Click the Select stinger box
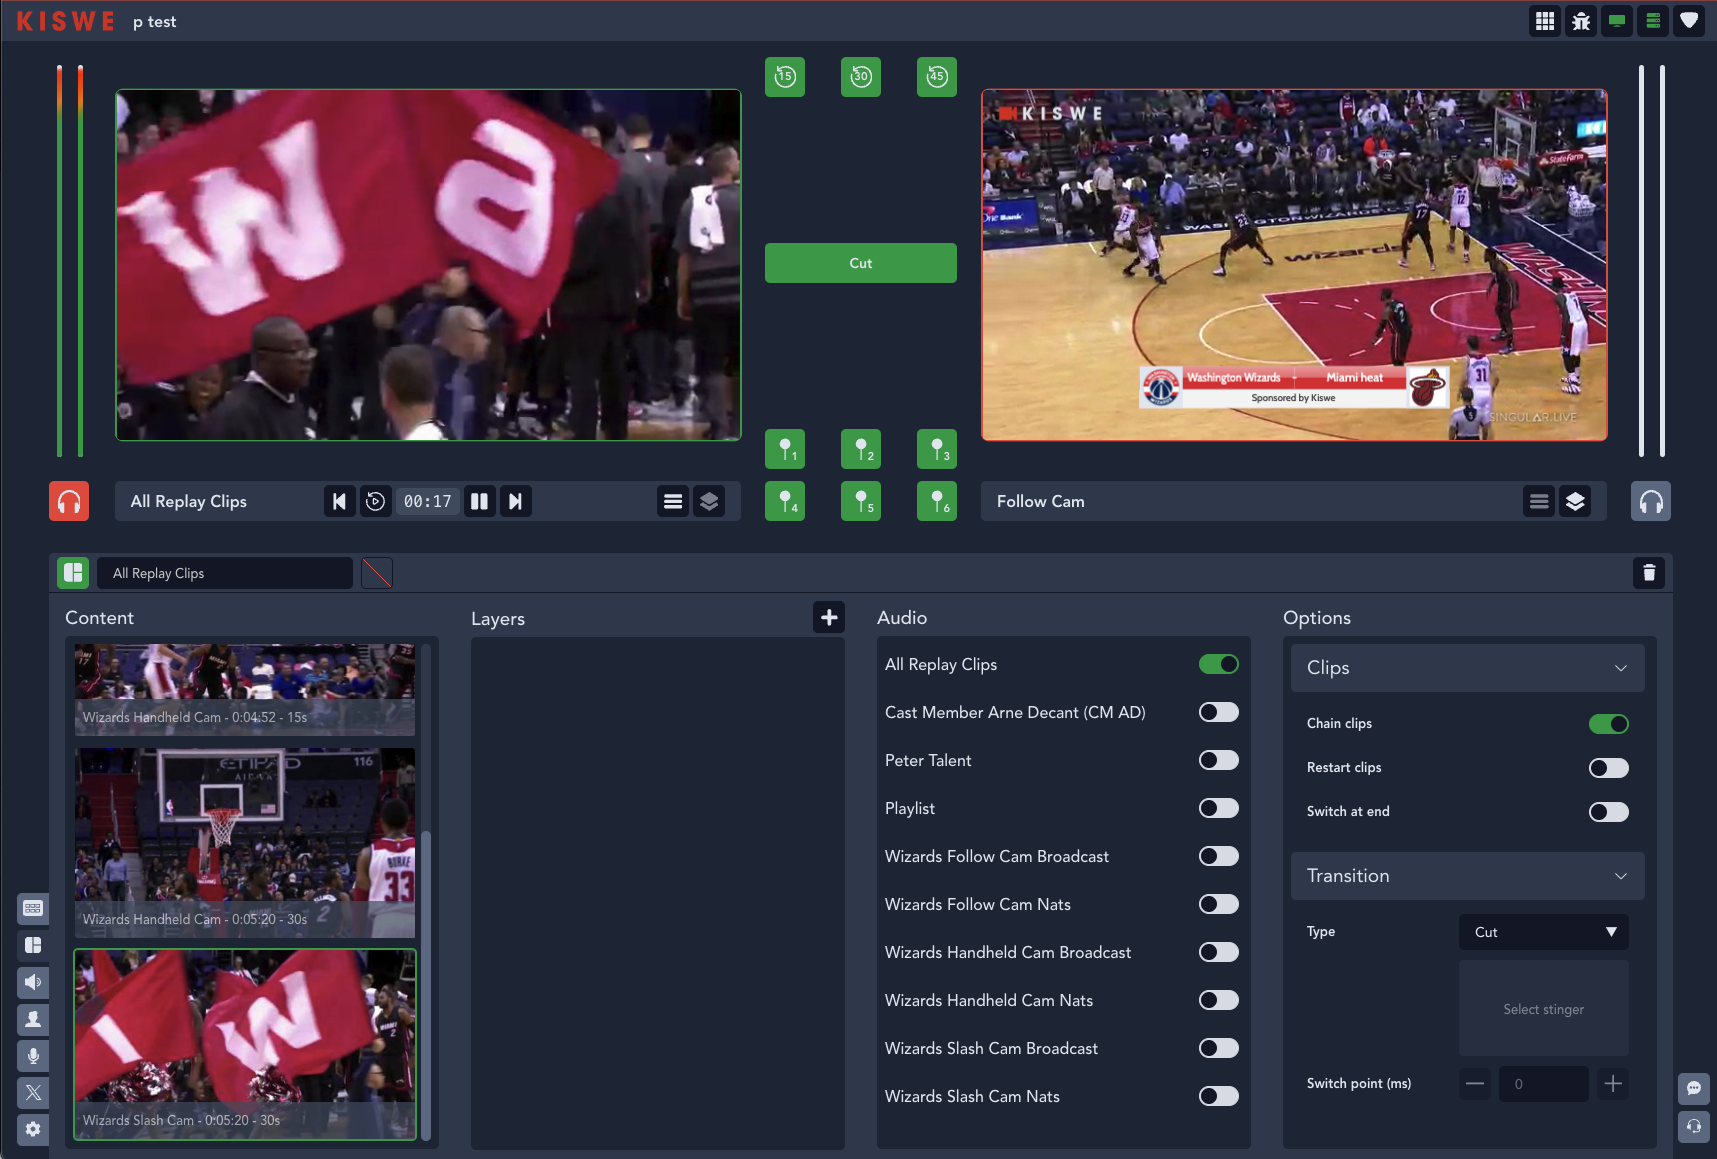 click(1544, 1009)
